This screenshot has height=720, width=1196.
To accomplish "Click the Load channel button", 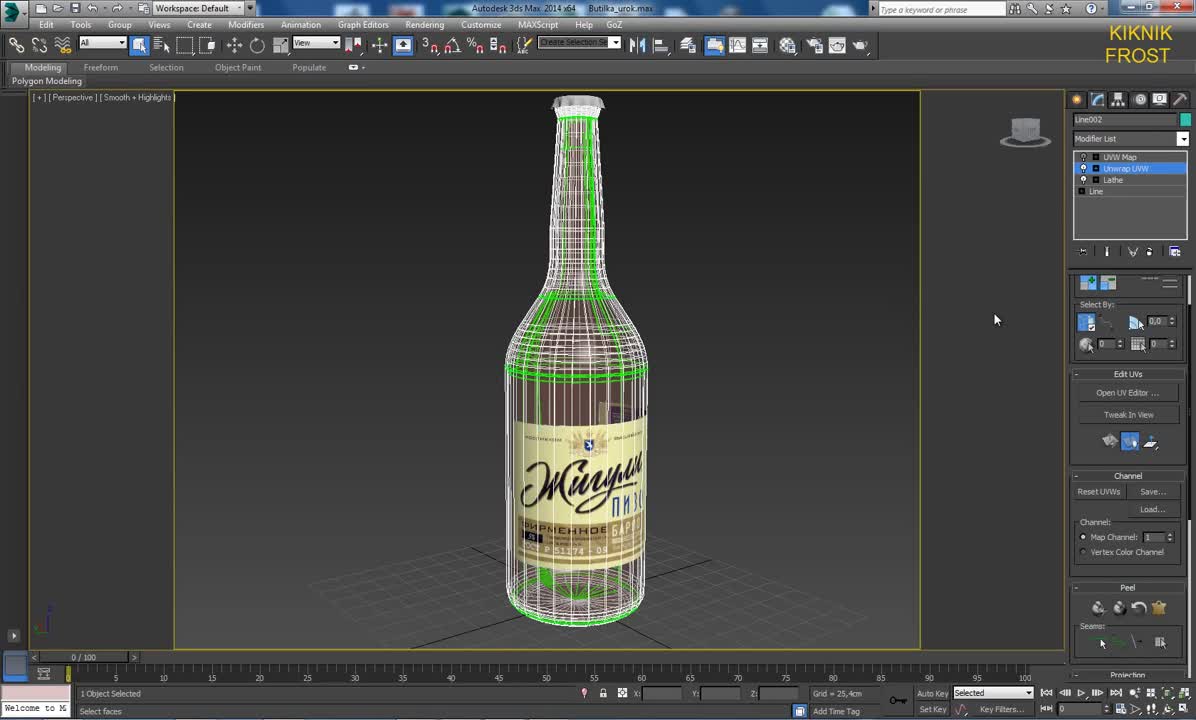I will (x=1153, y=509).
